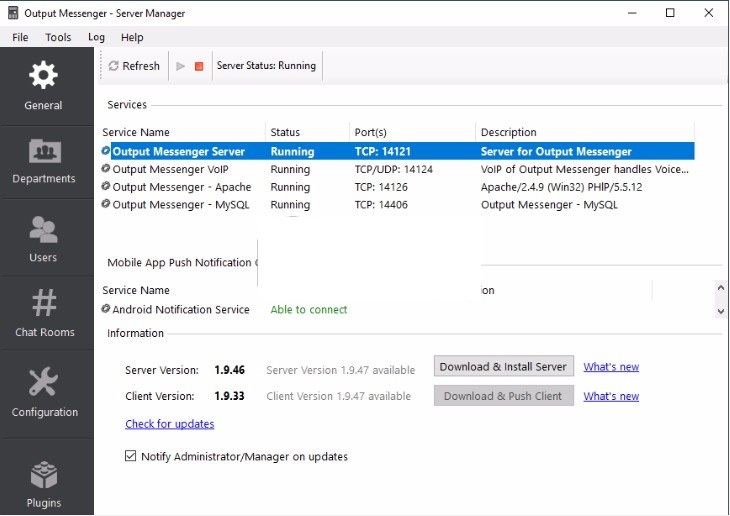The image size is (730, 516).
Task: Click the Refresh toolbar button
Action: tap(134, 66)
